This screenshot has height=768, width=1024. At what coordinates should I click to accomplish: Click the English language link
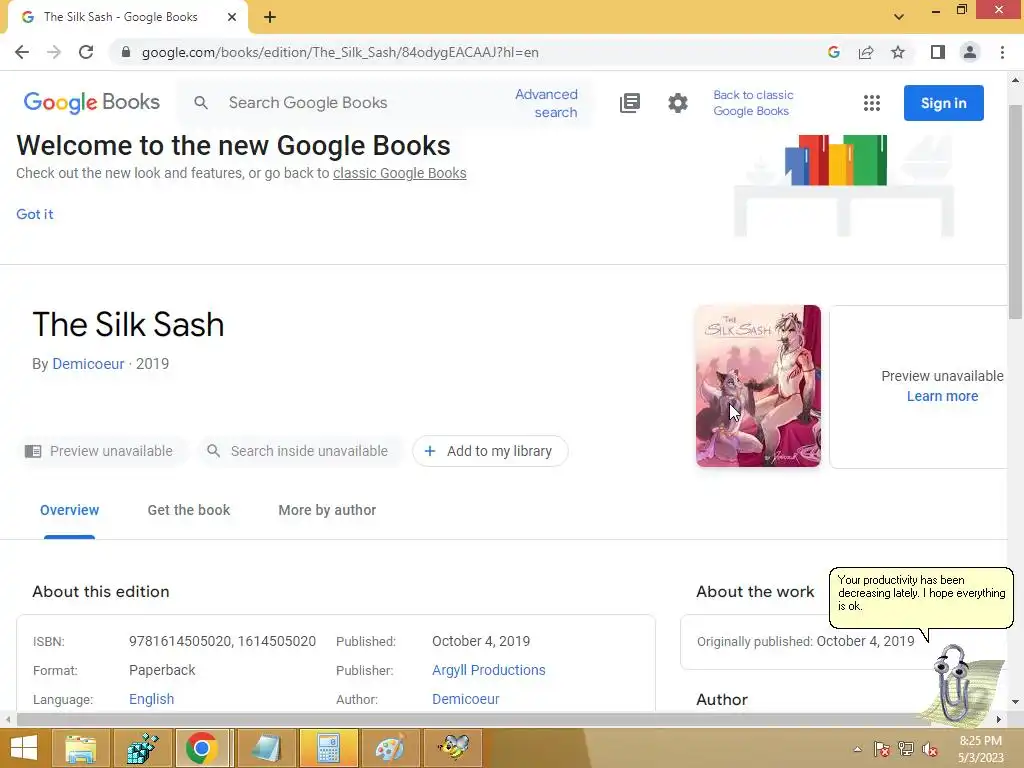tap(152, 699)
